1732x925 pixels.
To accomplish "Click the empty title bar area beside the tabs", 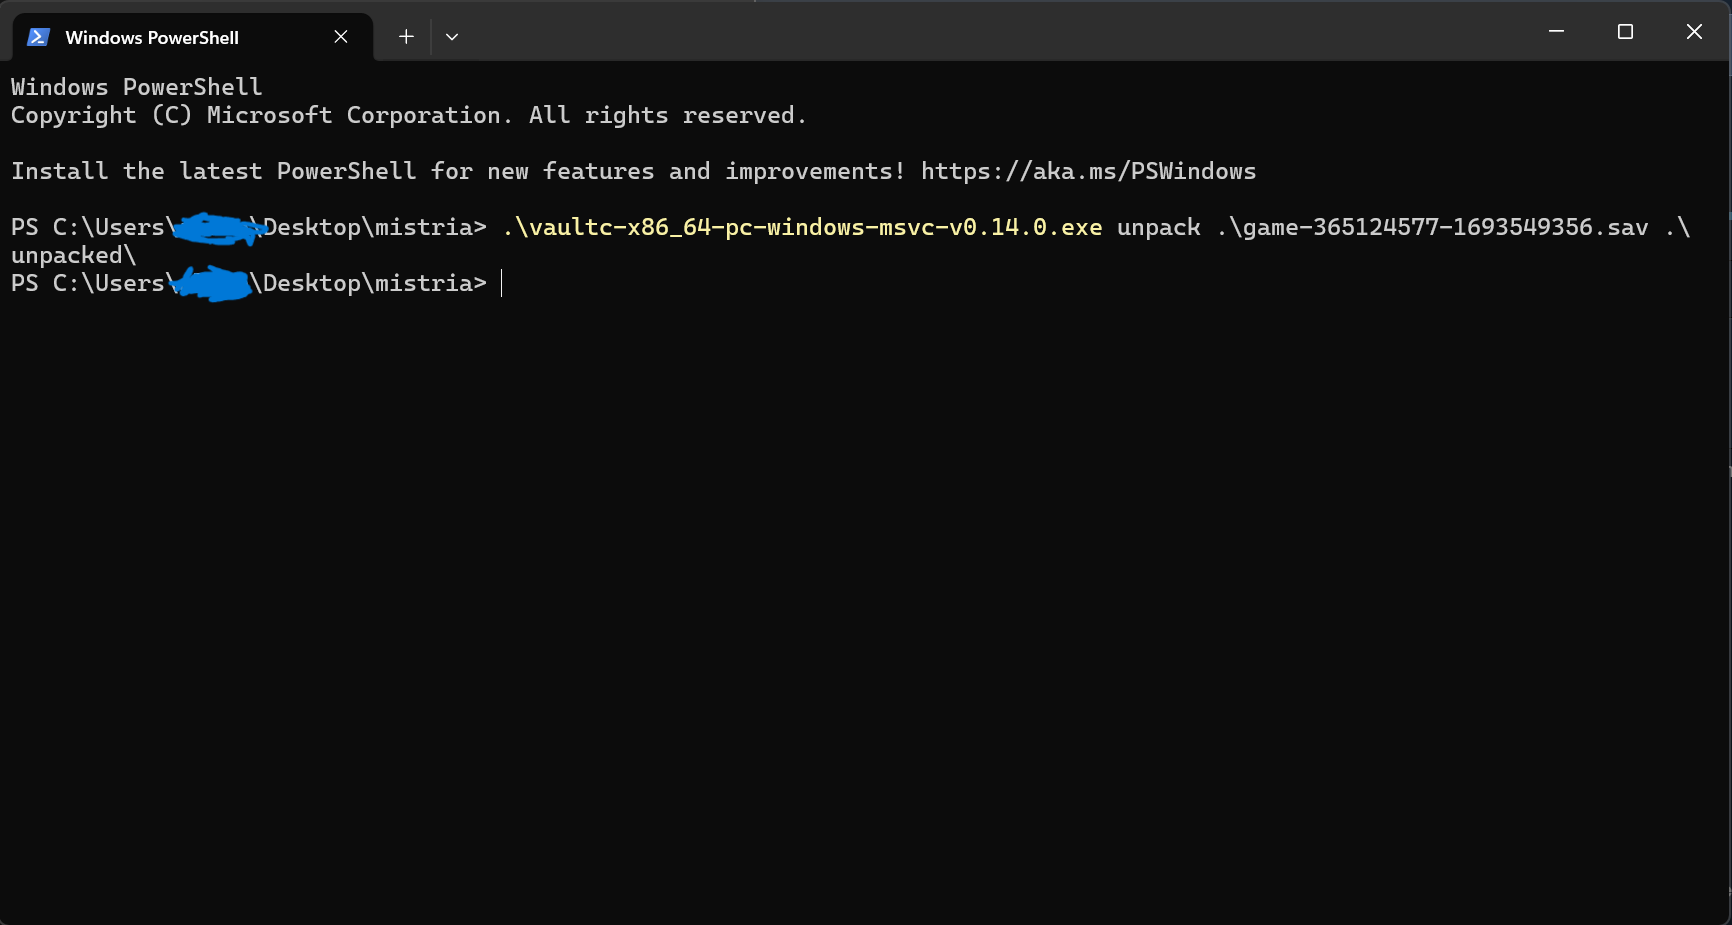I will click(1000, 32).
